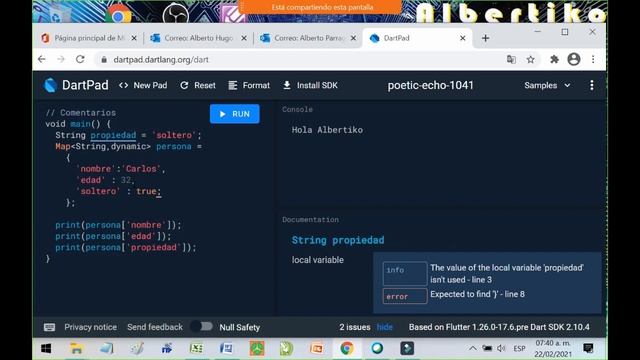Viewport: 640px width, 360px height.
Task: Open the notifications action center
Action: tap(588, 348)
